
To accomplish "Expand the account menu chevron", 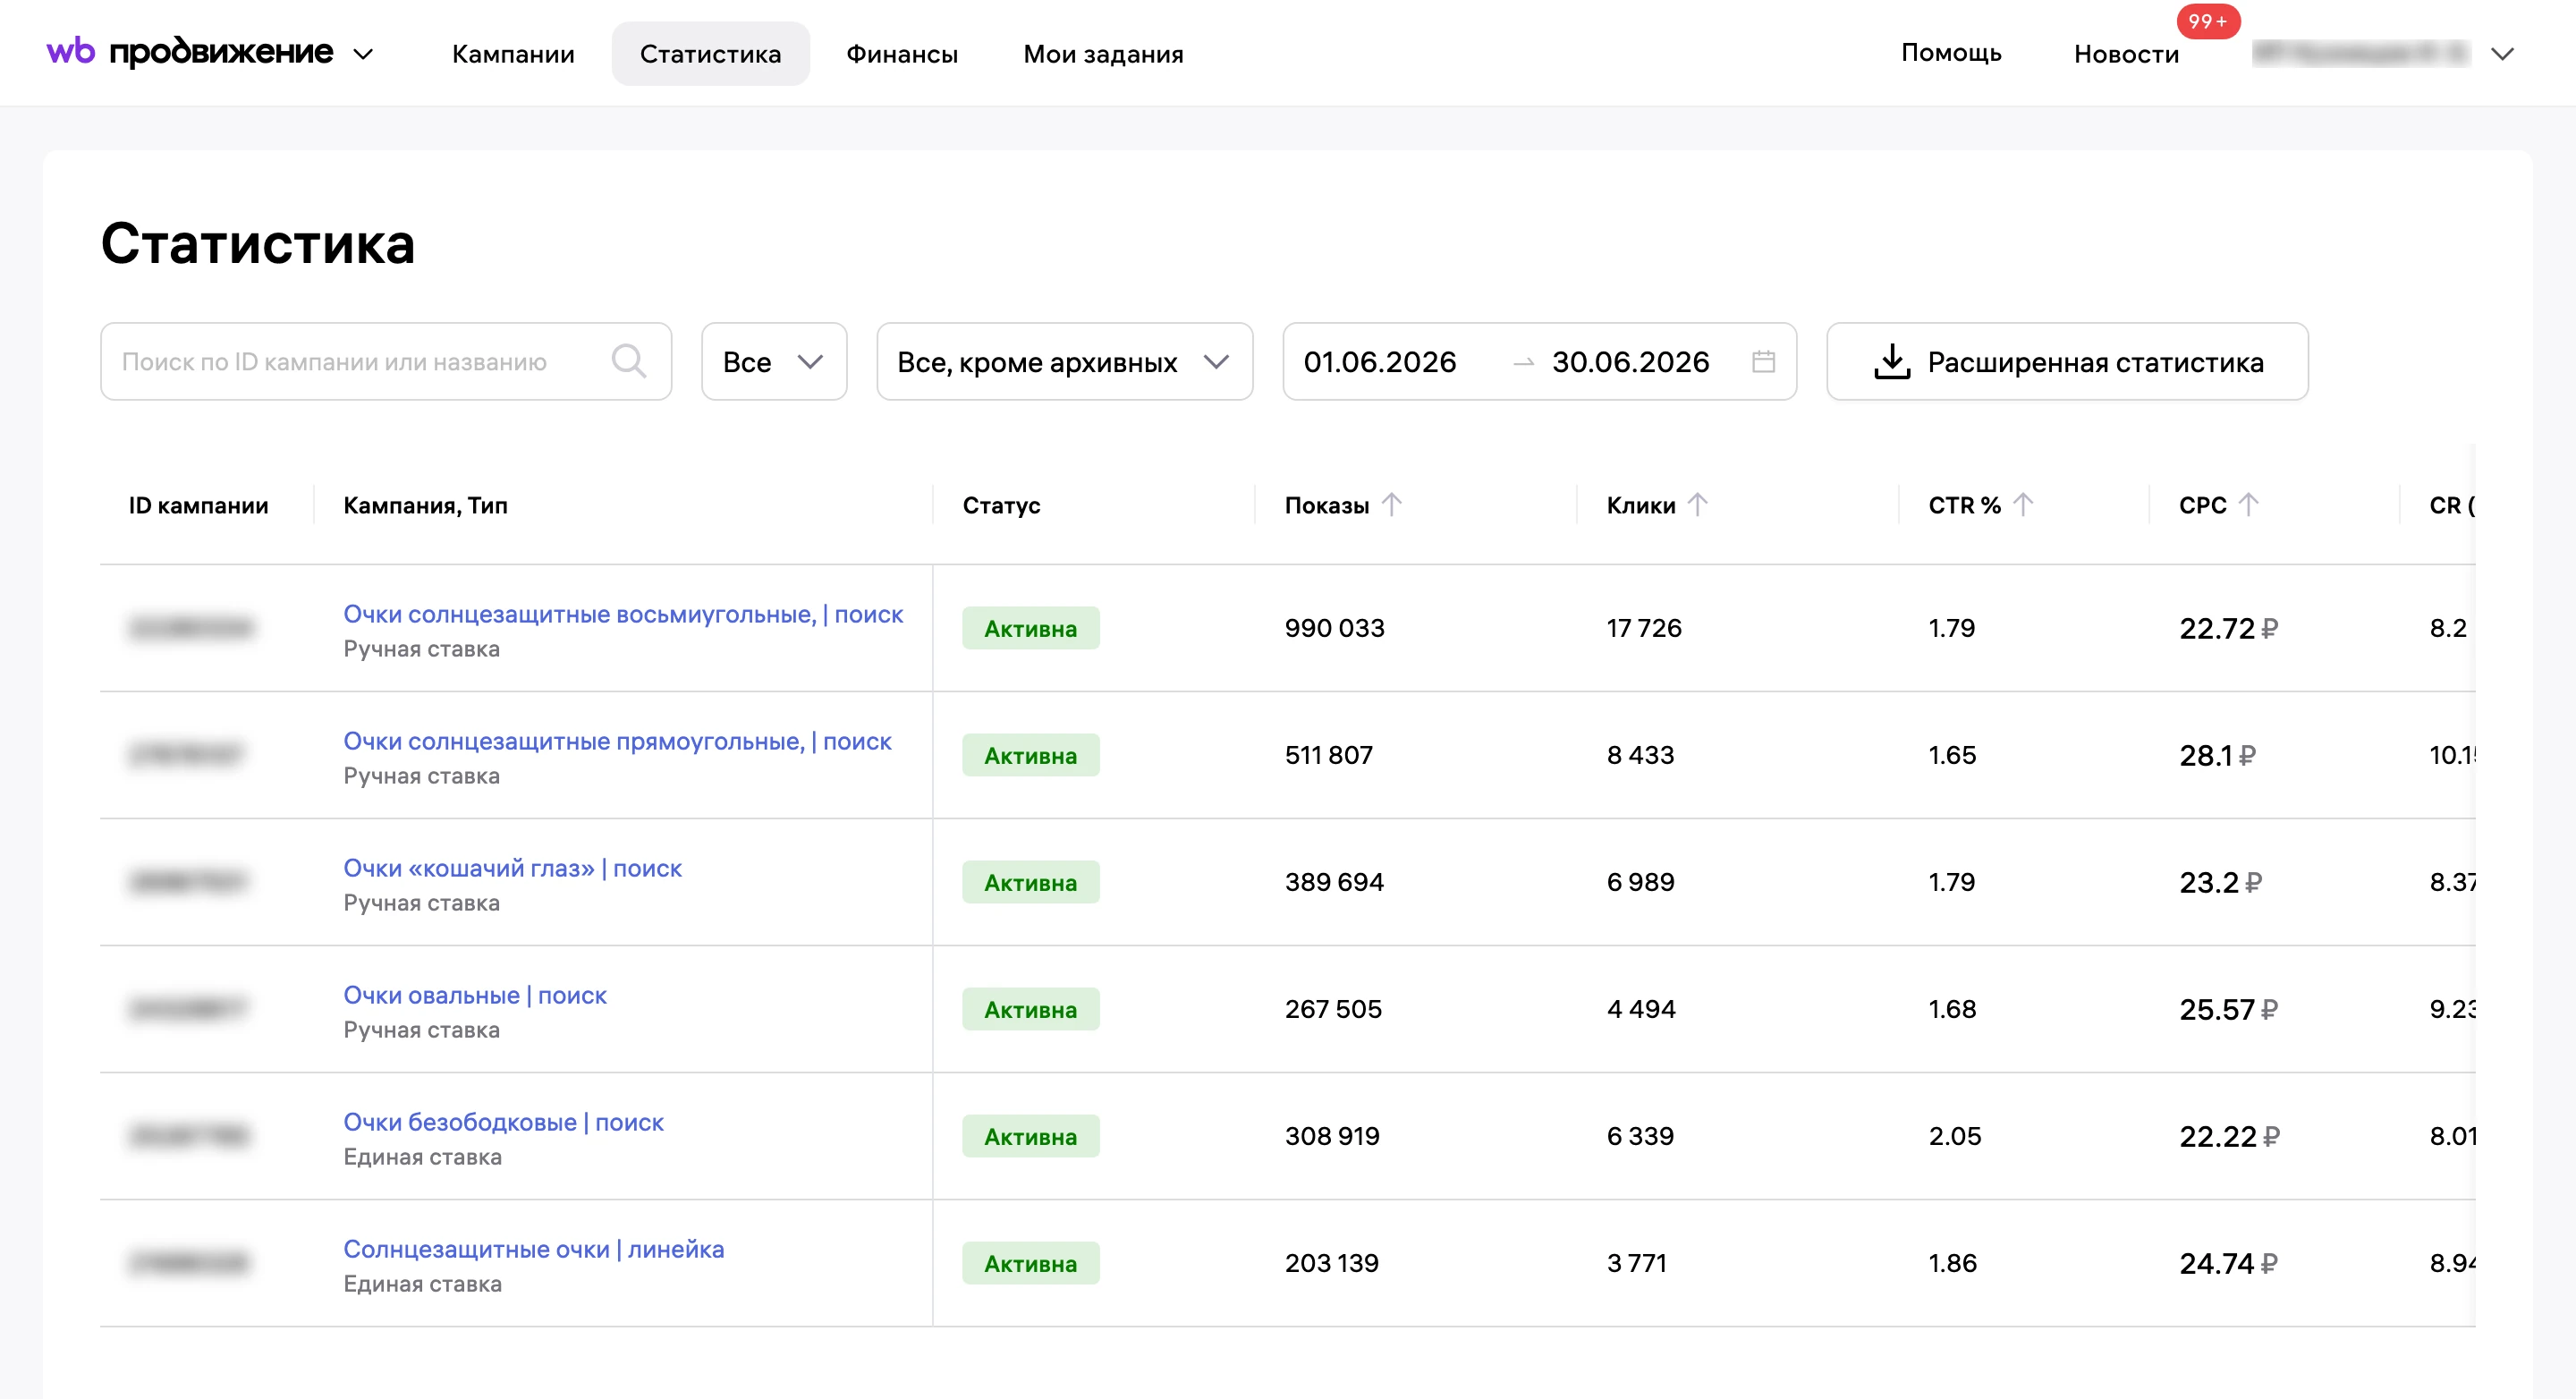I will click(x=2502, y=54).
